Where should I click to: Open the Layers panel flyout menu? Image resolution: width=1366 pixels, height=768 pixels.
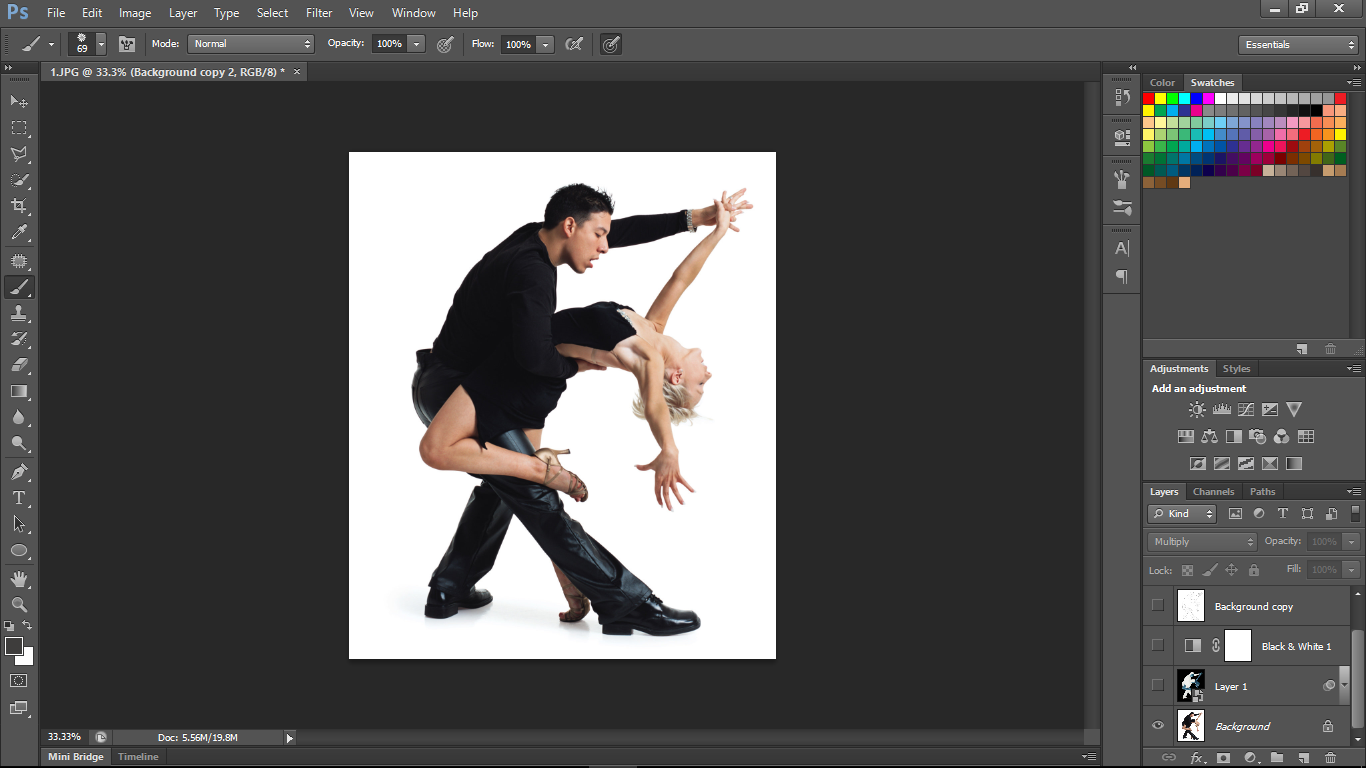pyautogui.click(x=1354, y=492)
